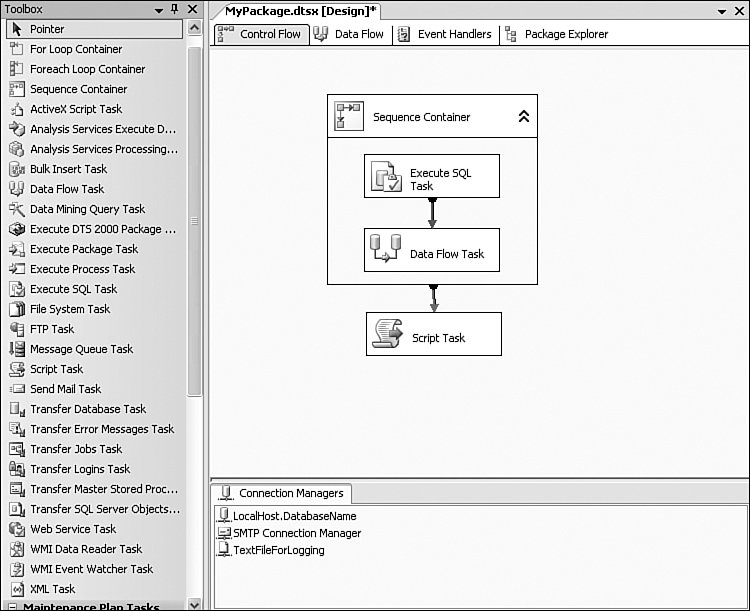Select the Execute Process Task icon

click(16, 269)
